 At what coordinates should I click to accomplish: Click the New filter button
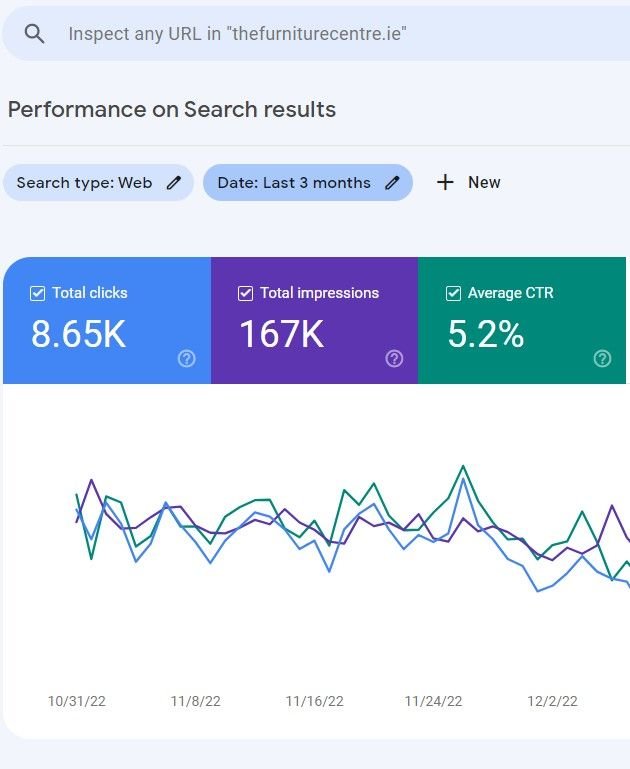[484, 182]
